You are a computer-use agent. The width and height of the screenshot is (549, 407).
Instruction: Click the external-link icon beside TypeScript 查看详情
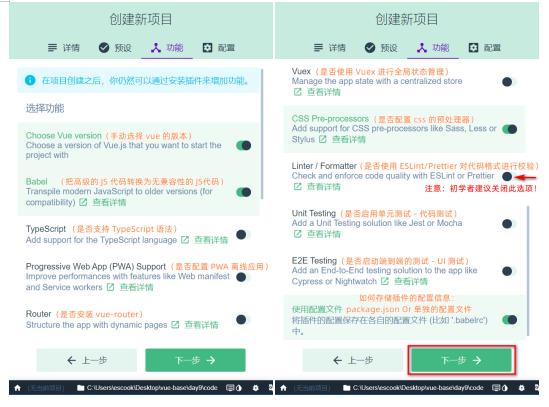point(185,240)
